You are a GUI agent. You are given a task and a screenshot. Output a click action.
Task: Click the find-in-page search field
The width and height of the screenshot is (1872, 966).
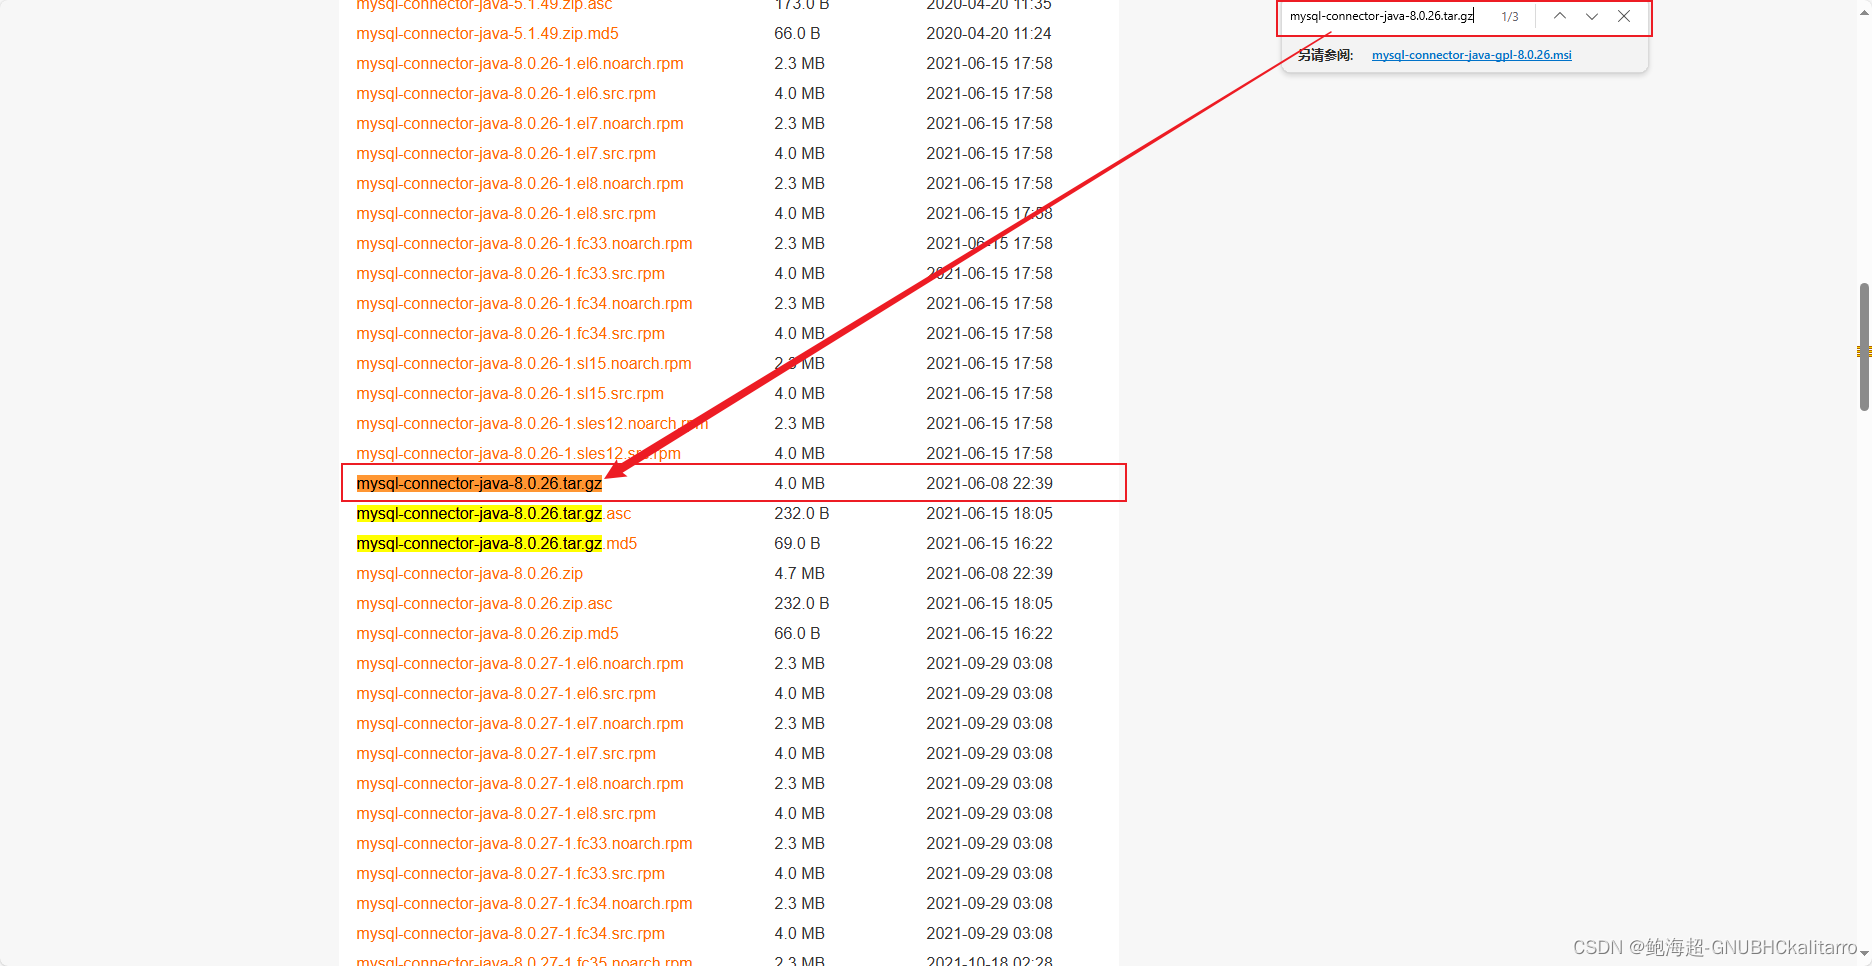tap(1382, 16)
